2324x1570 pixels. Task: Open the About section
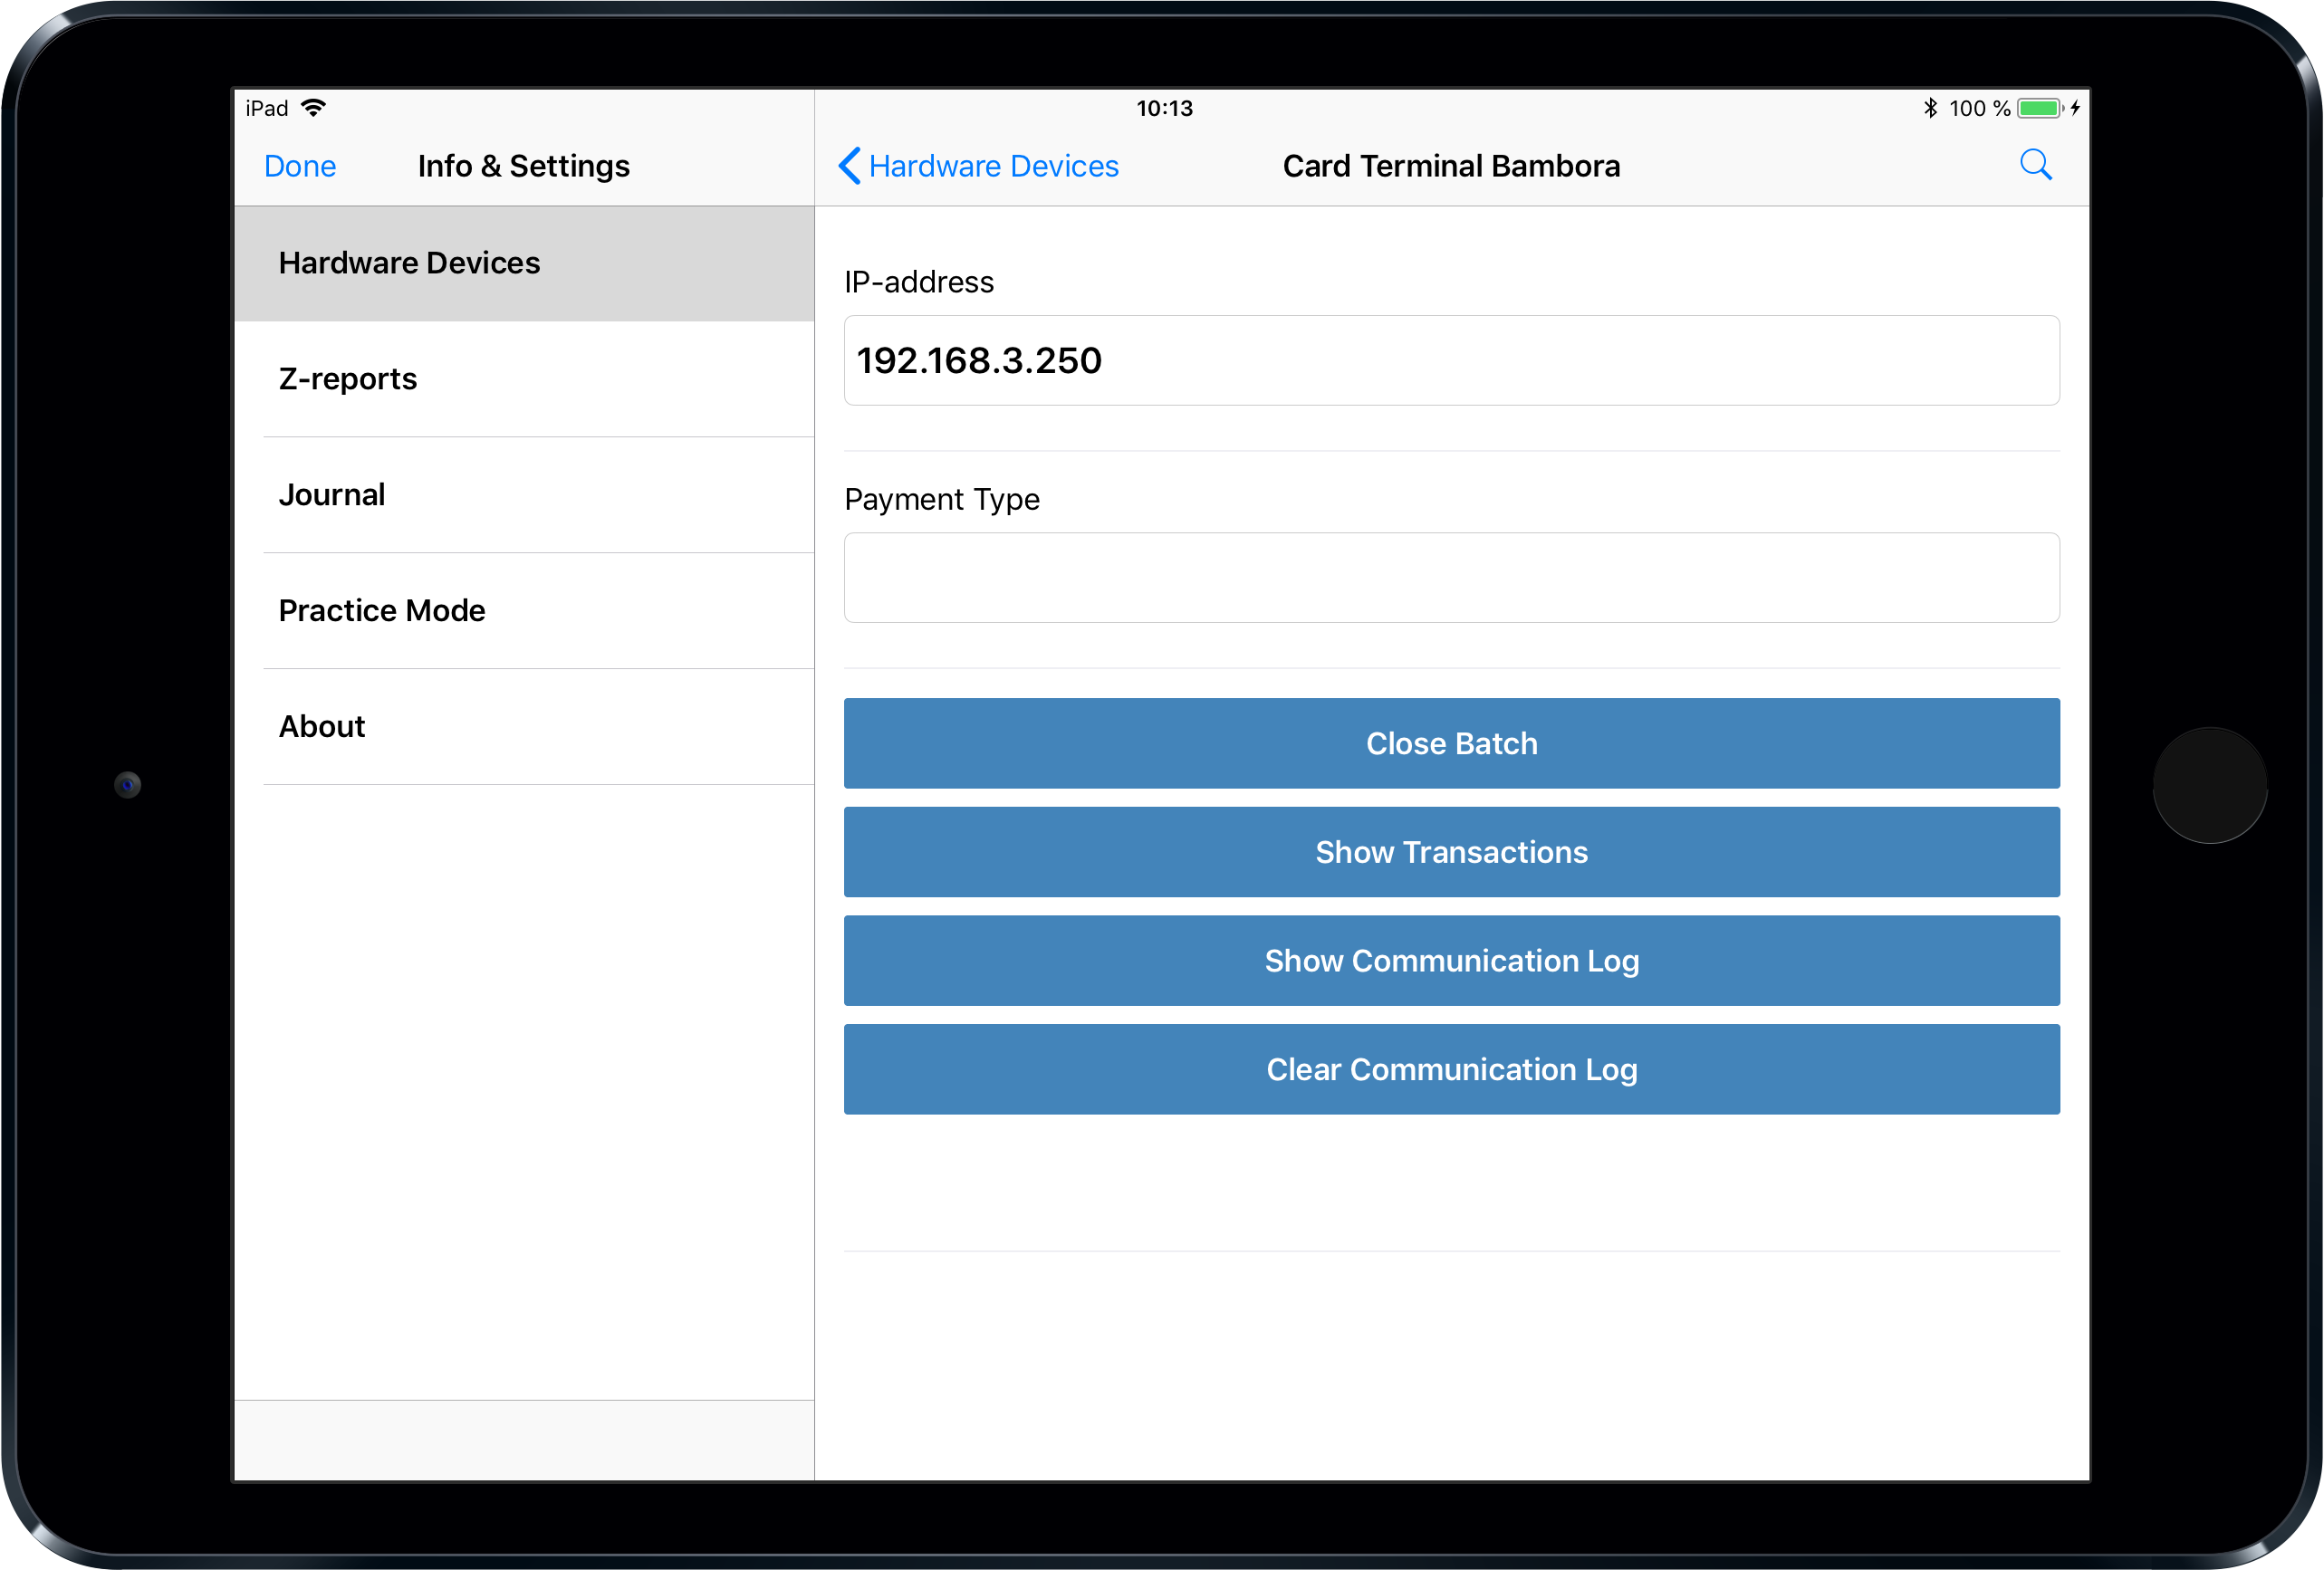click(321, 726)
